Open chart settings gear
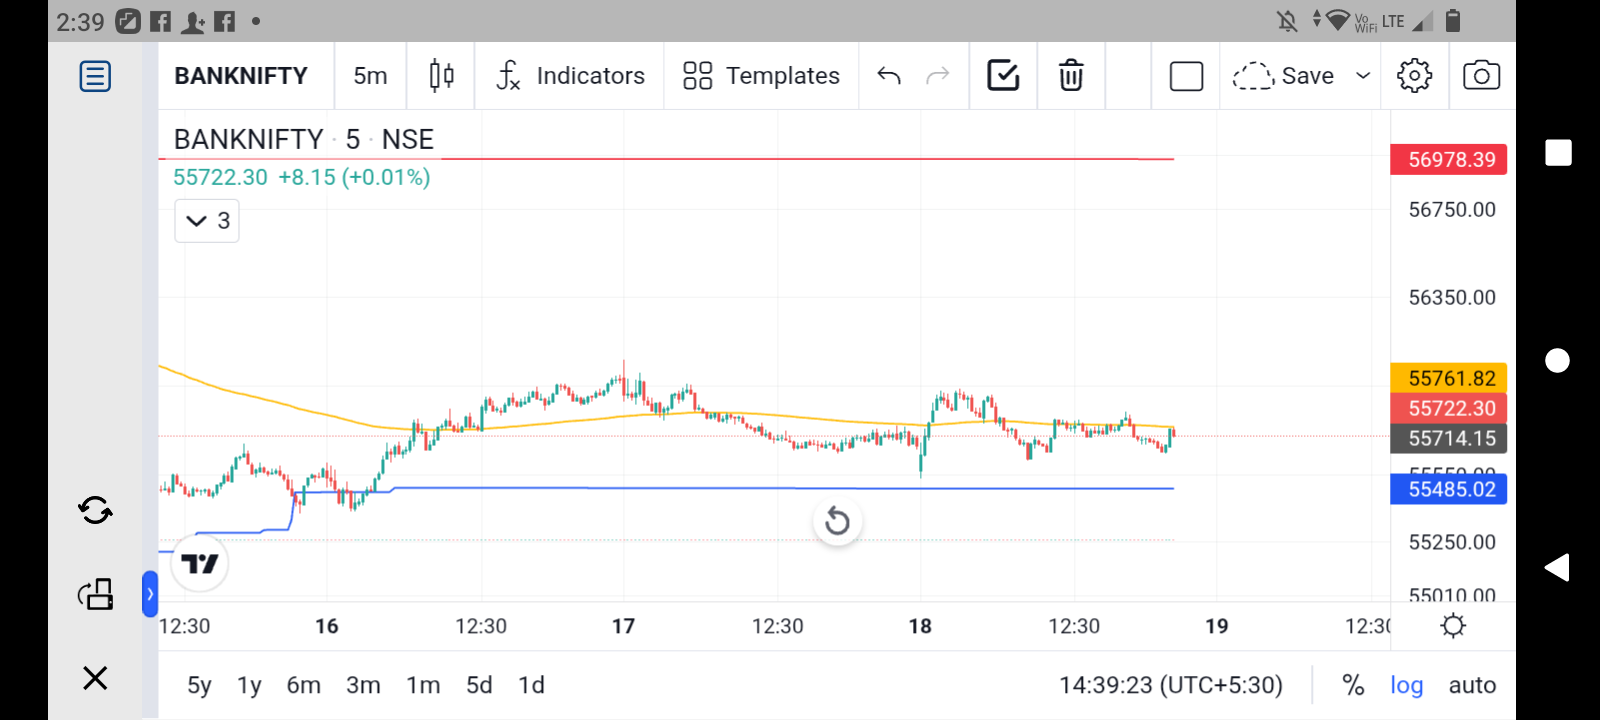The width and height of the screenshot is (1600, 720). (1414, 76)
